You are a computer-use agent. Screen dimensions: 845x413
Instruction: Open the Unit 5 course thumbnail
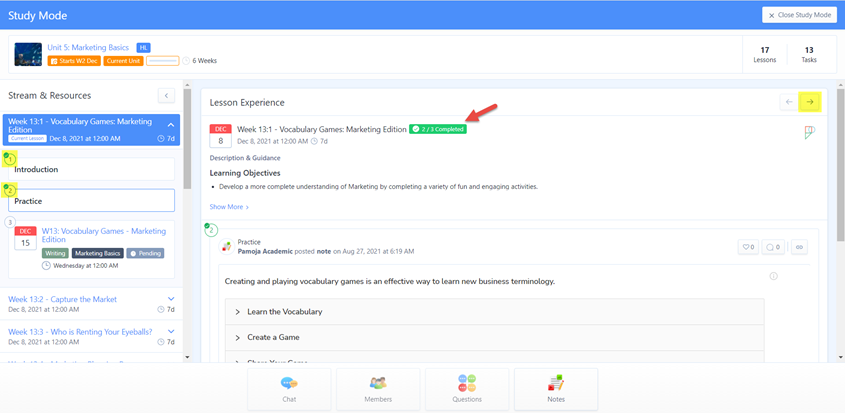28,54
